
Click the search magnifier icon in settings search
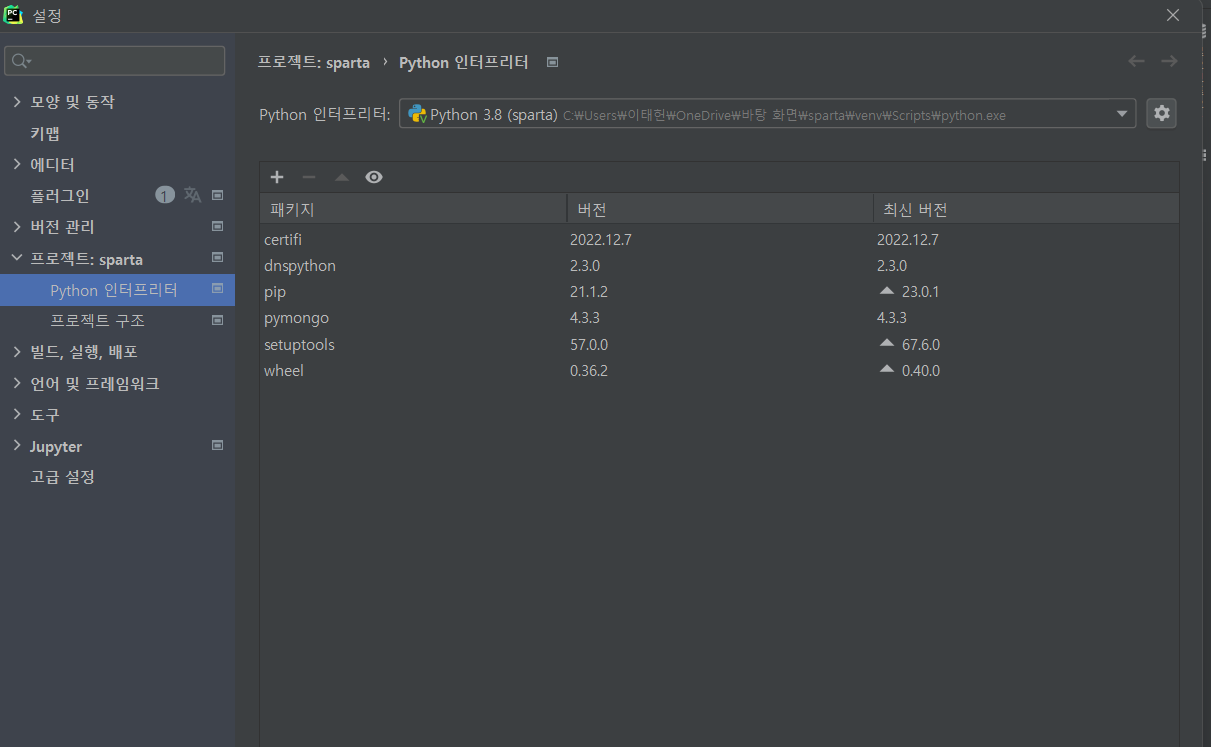(x=20, y=61)
